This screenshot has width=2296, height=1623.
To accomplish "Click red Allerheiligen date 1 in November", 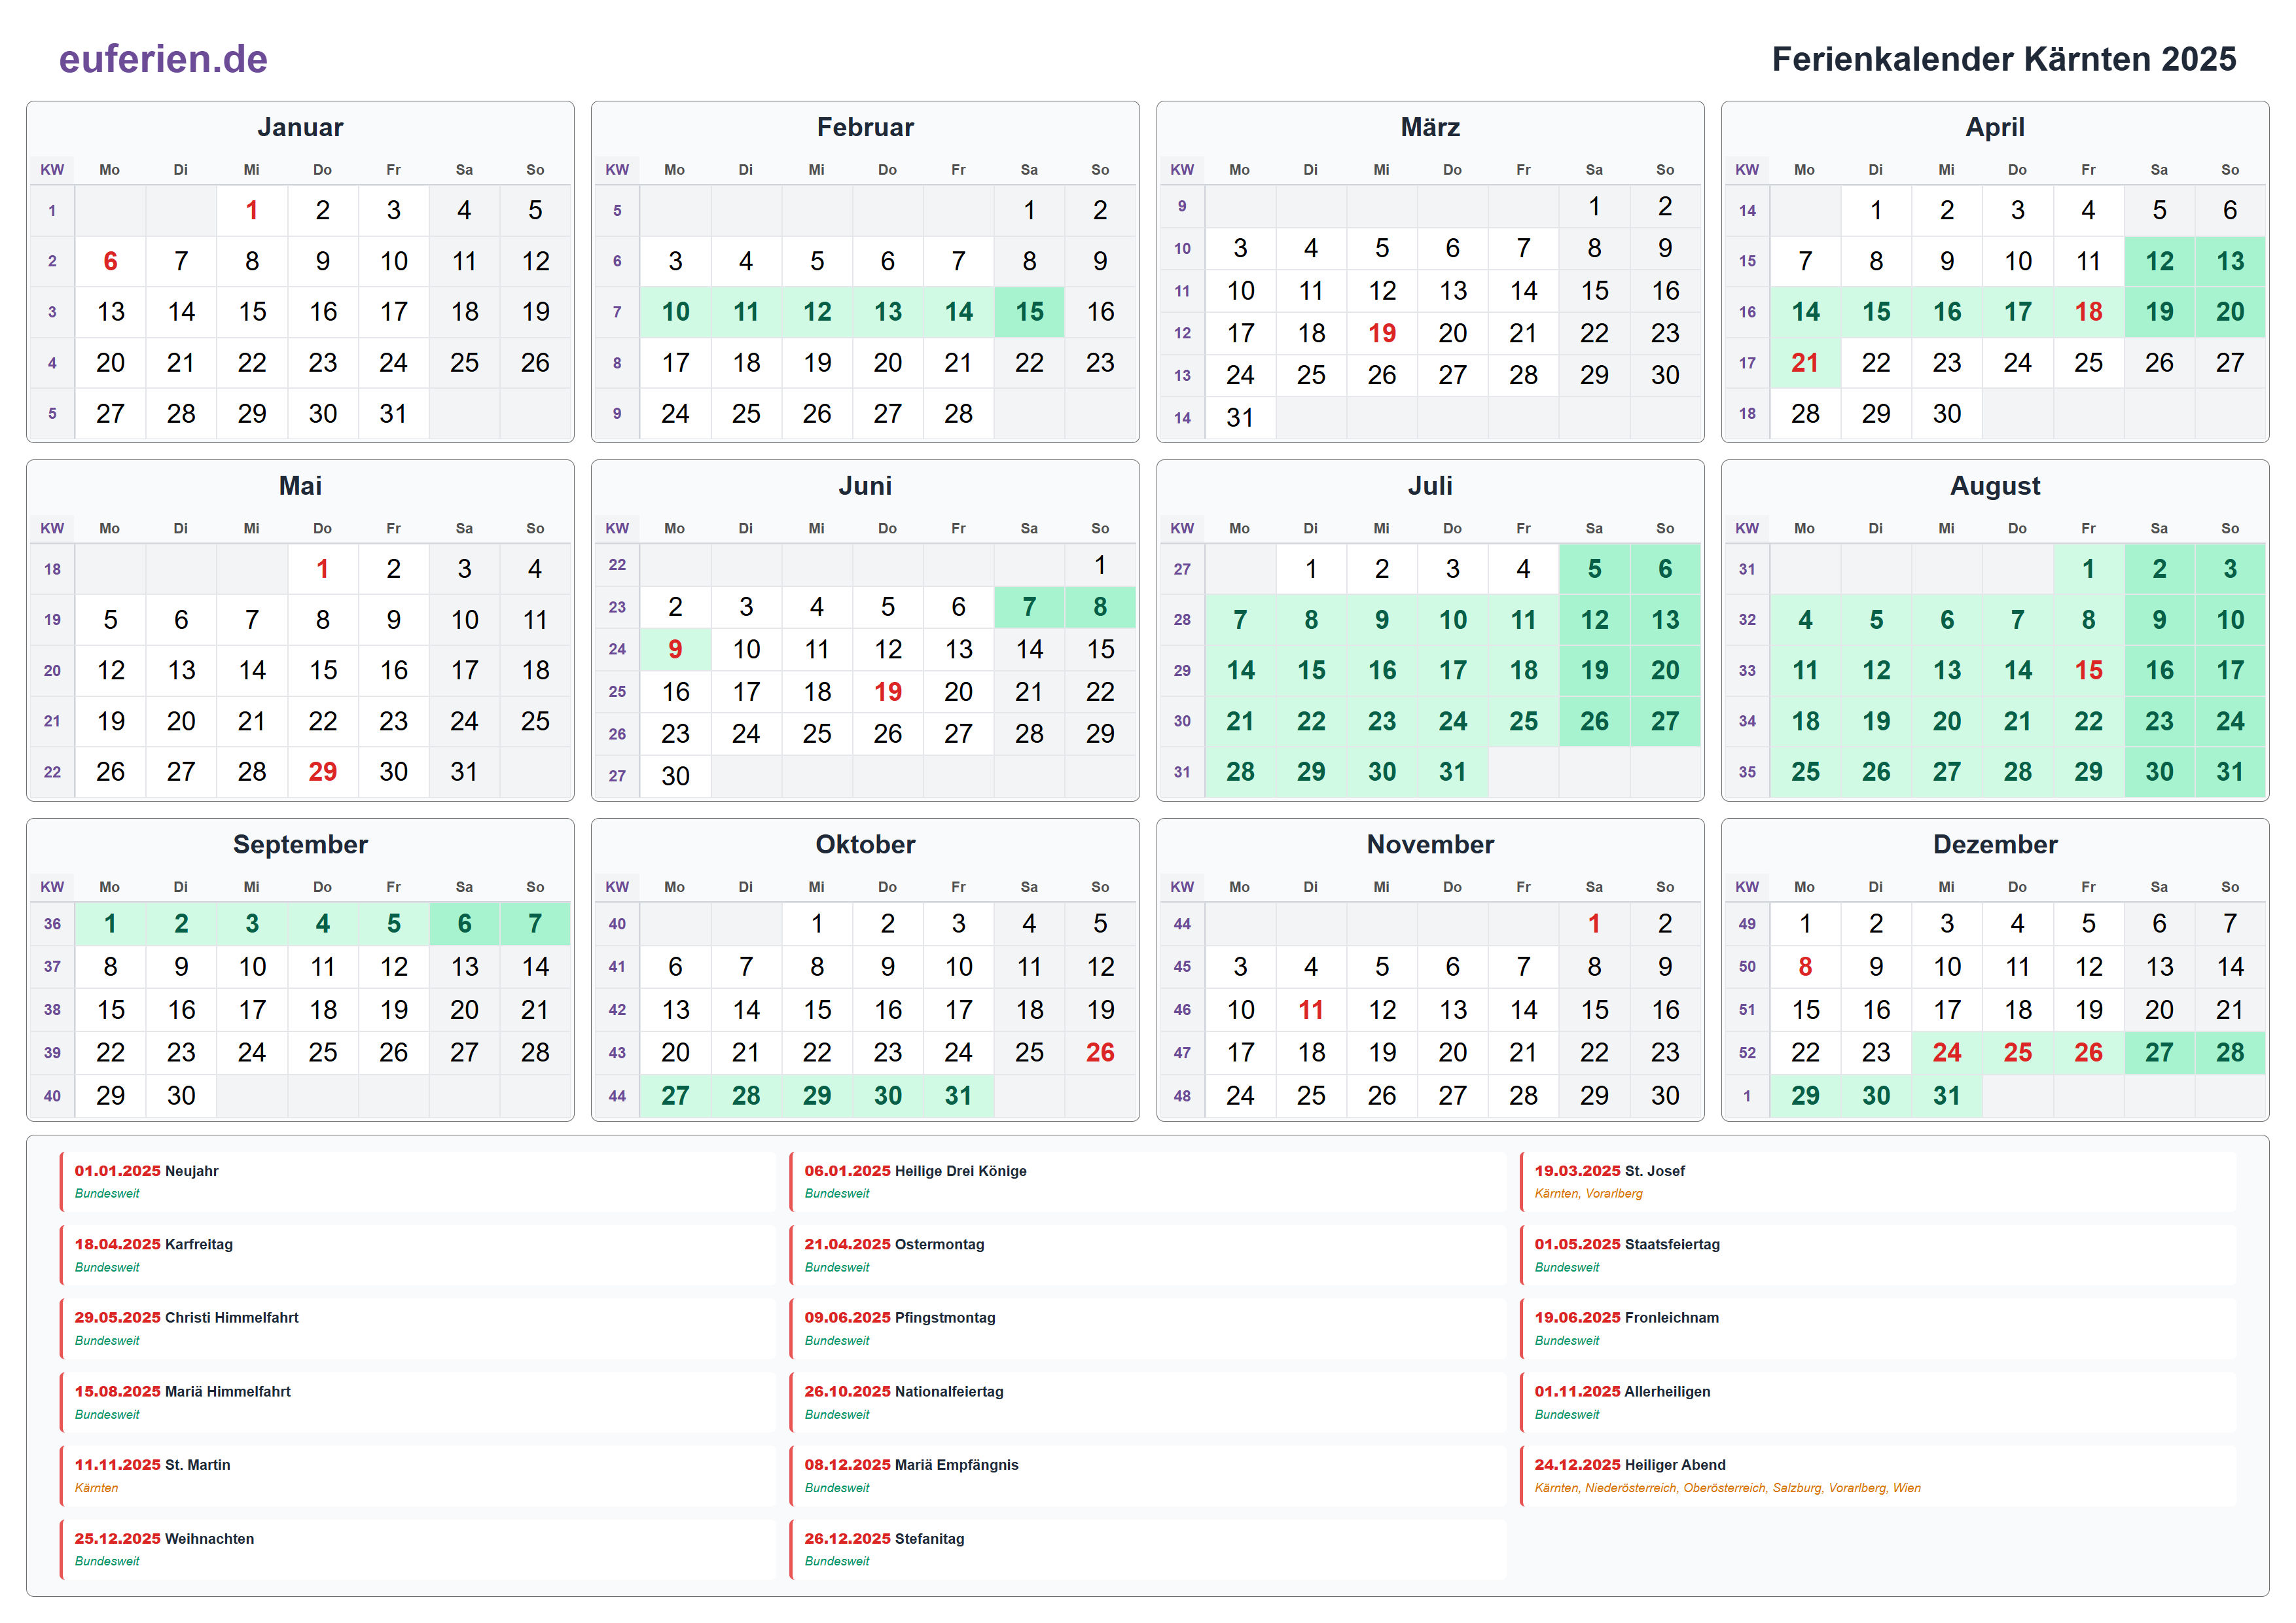I will [1594, 924].
